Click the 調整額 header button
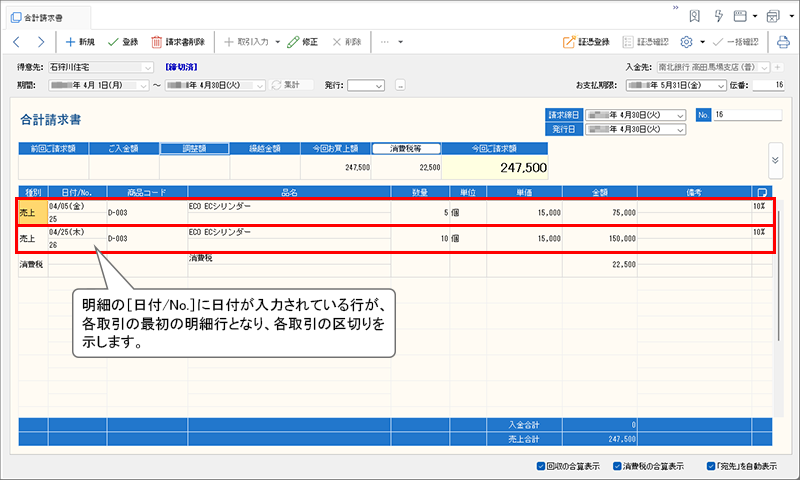 coord(194,148)
